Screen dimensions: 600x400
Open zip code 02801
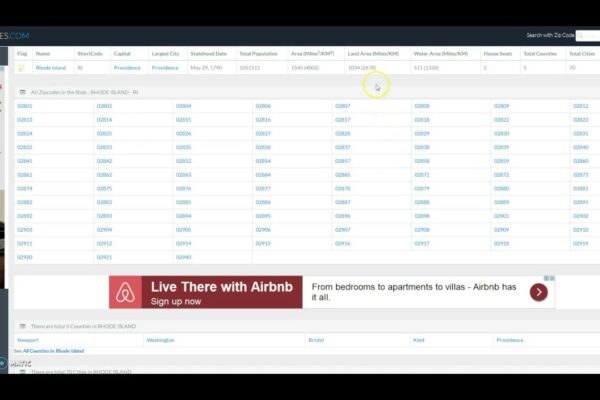(x=25, y=106)
